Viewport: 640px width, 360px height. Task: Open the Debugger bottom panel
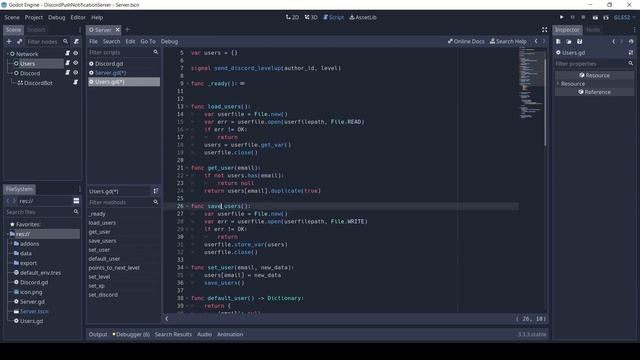tap(131, 334)
